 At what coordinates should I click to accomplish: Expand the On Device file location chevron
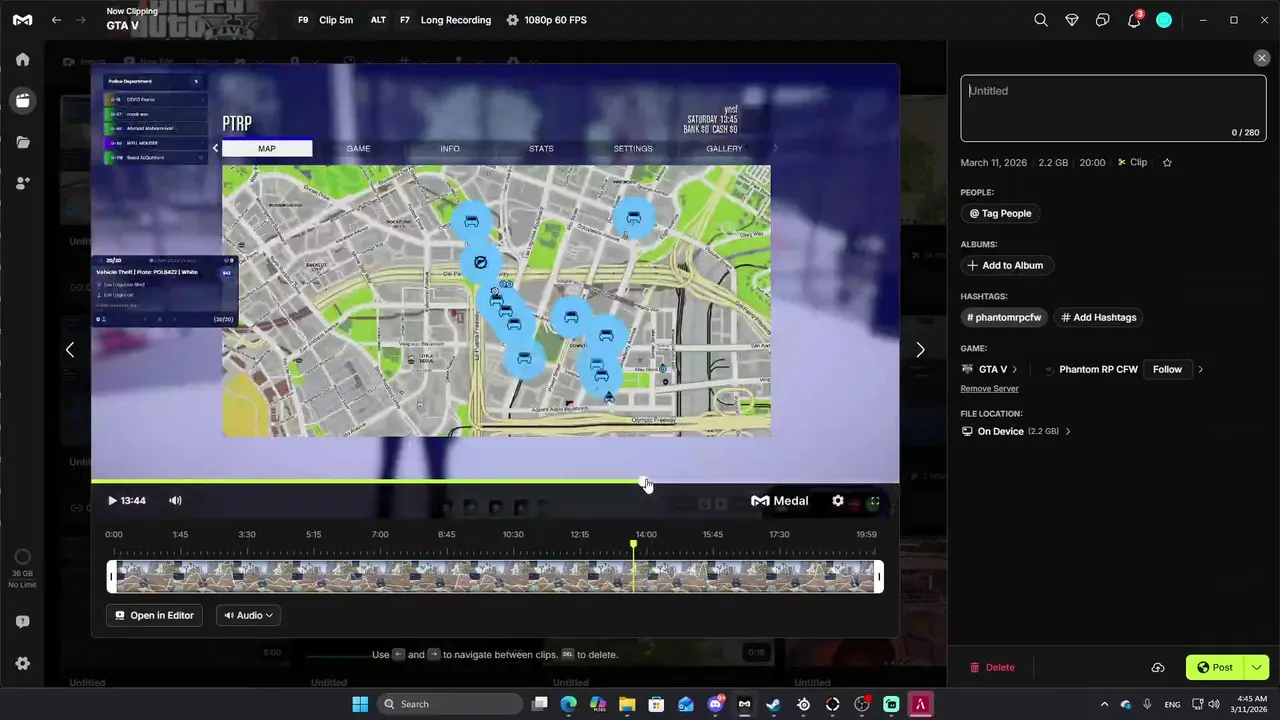click(1067, 432)
